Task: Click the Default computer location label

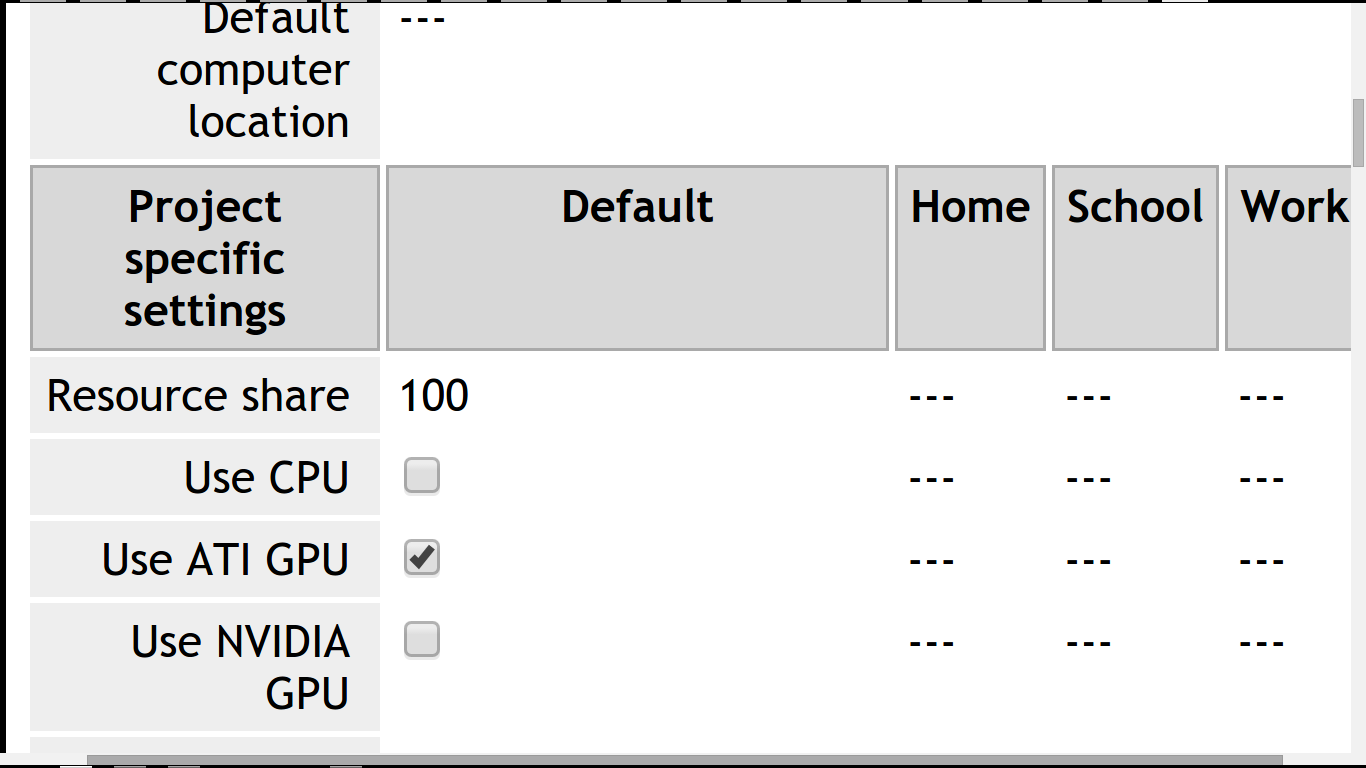Action: coord(252,70)
